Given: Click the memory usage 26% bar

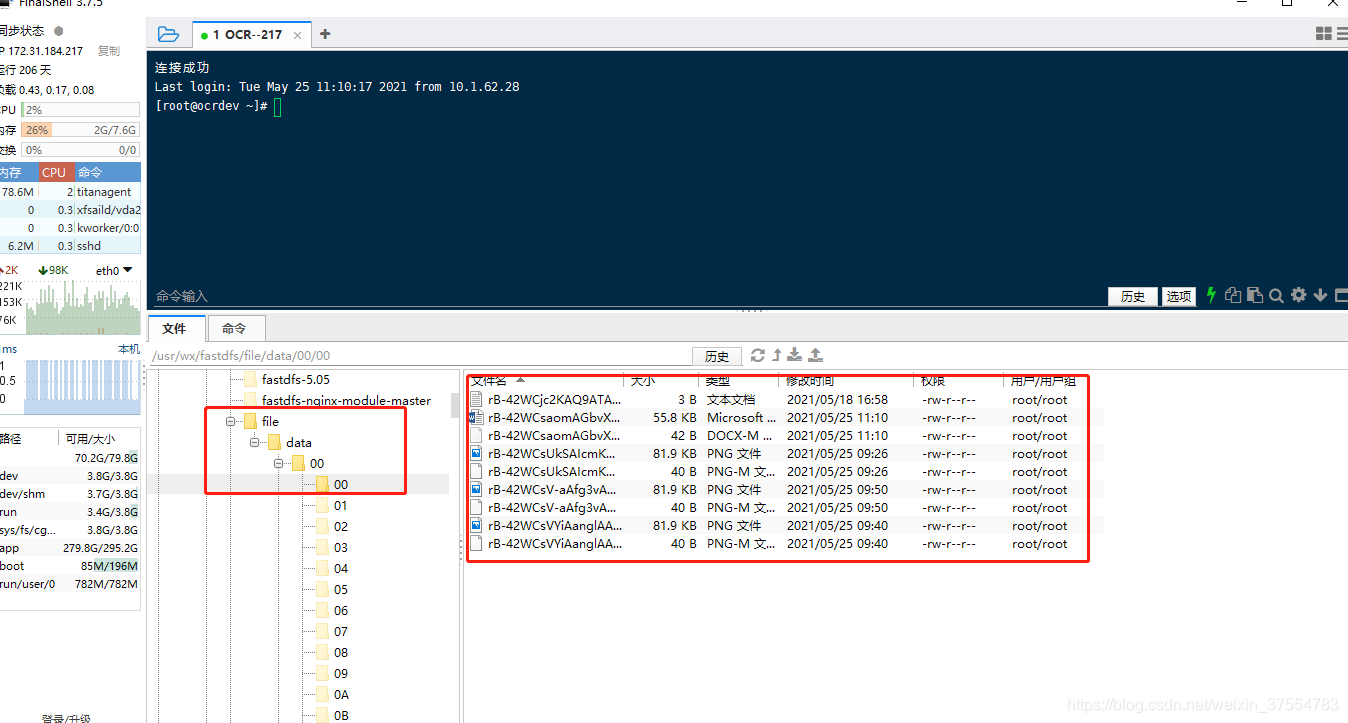Looking at the screenshot, I should coord(80,130).
